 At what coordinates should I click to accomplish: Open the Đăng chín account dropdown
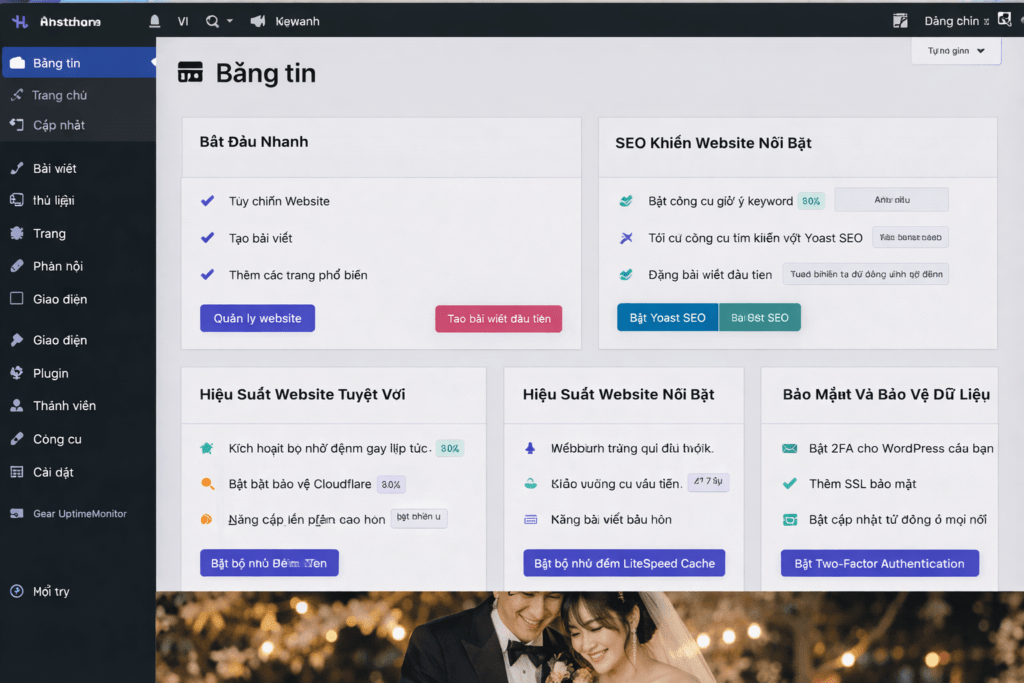click(956, 21)
